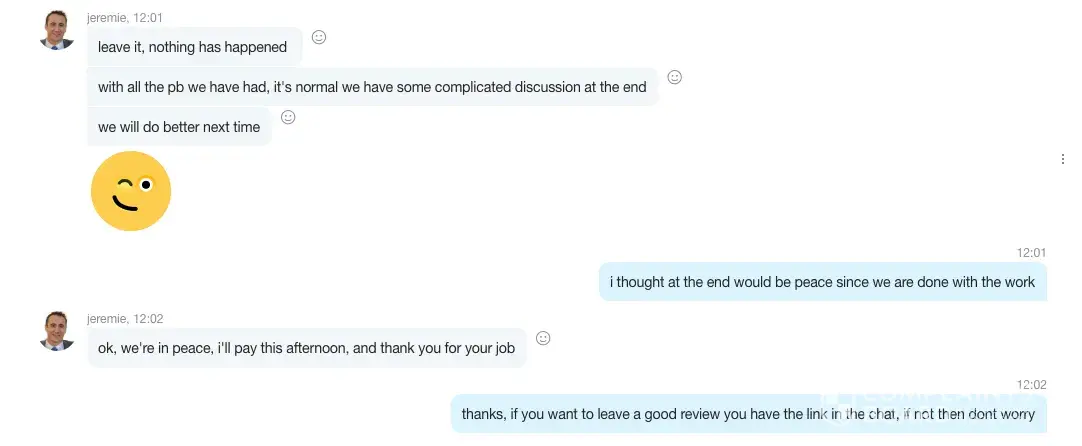Click the "with all the pb" message bubble
This screenshot has width=1082, height=446.
tap(372, 87)
